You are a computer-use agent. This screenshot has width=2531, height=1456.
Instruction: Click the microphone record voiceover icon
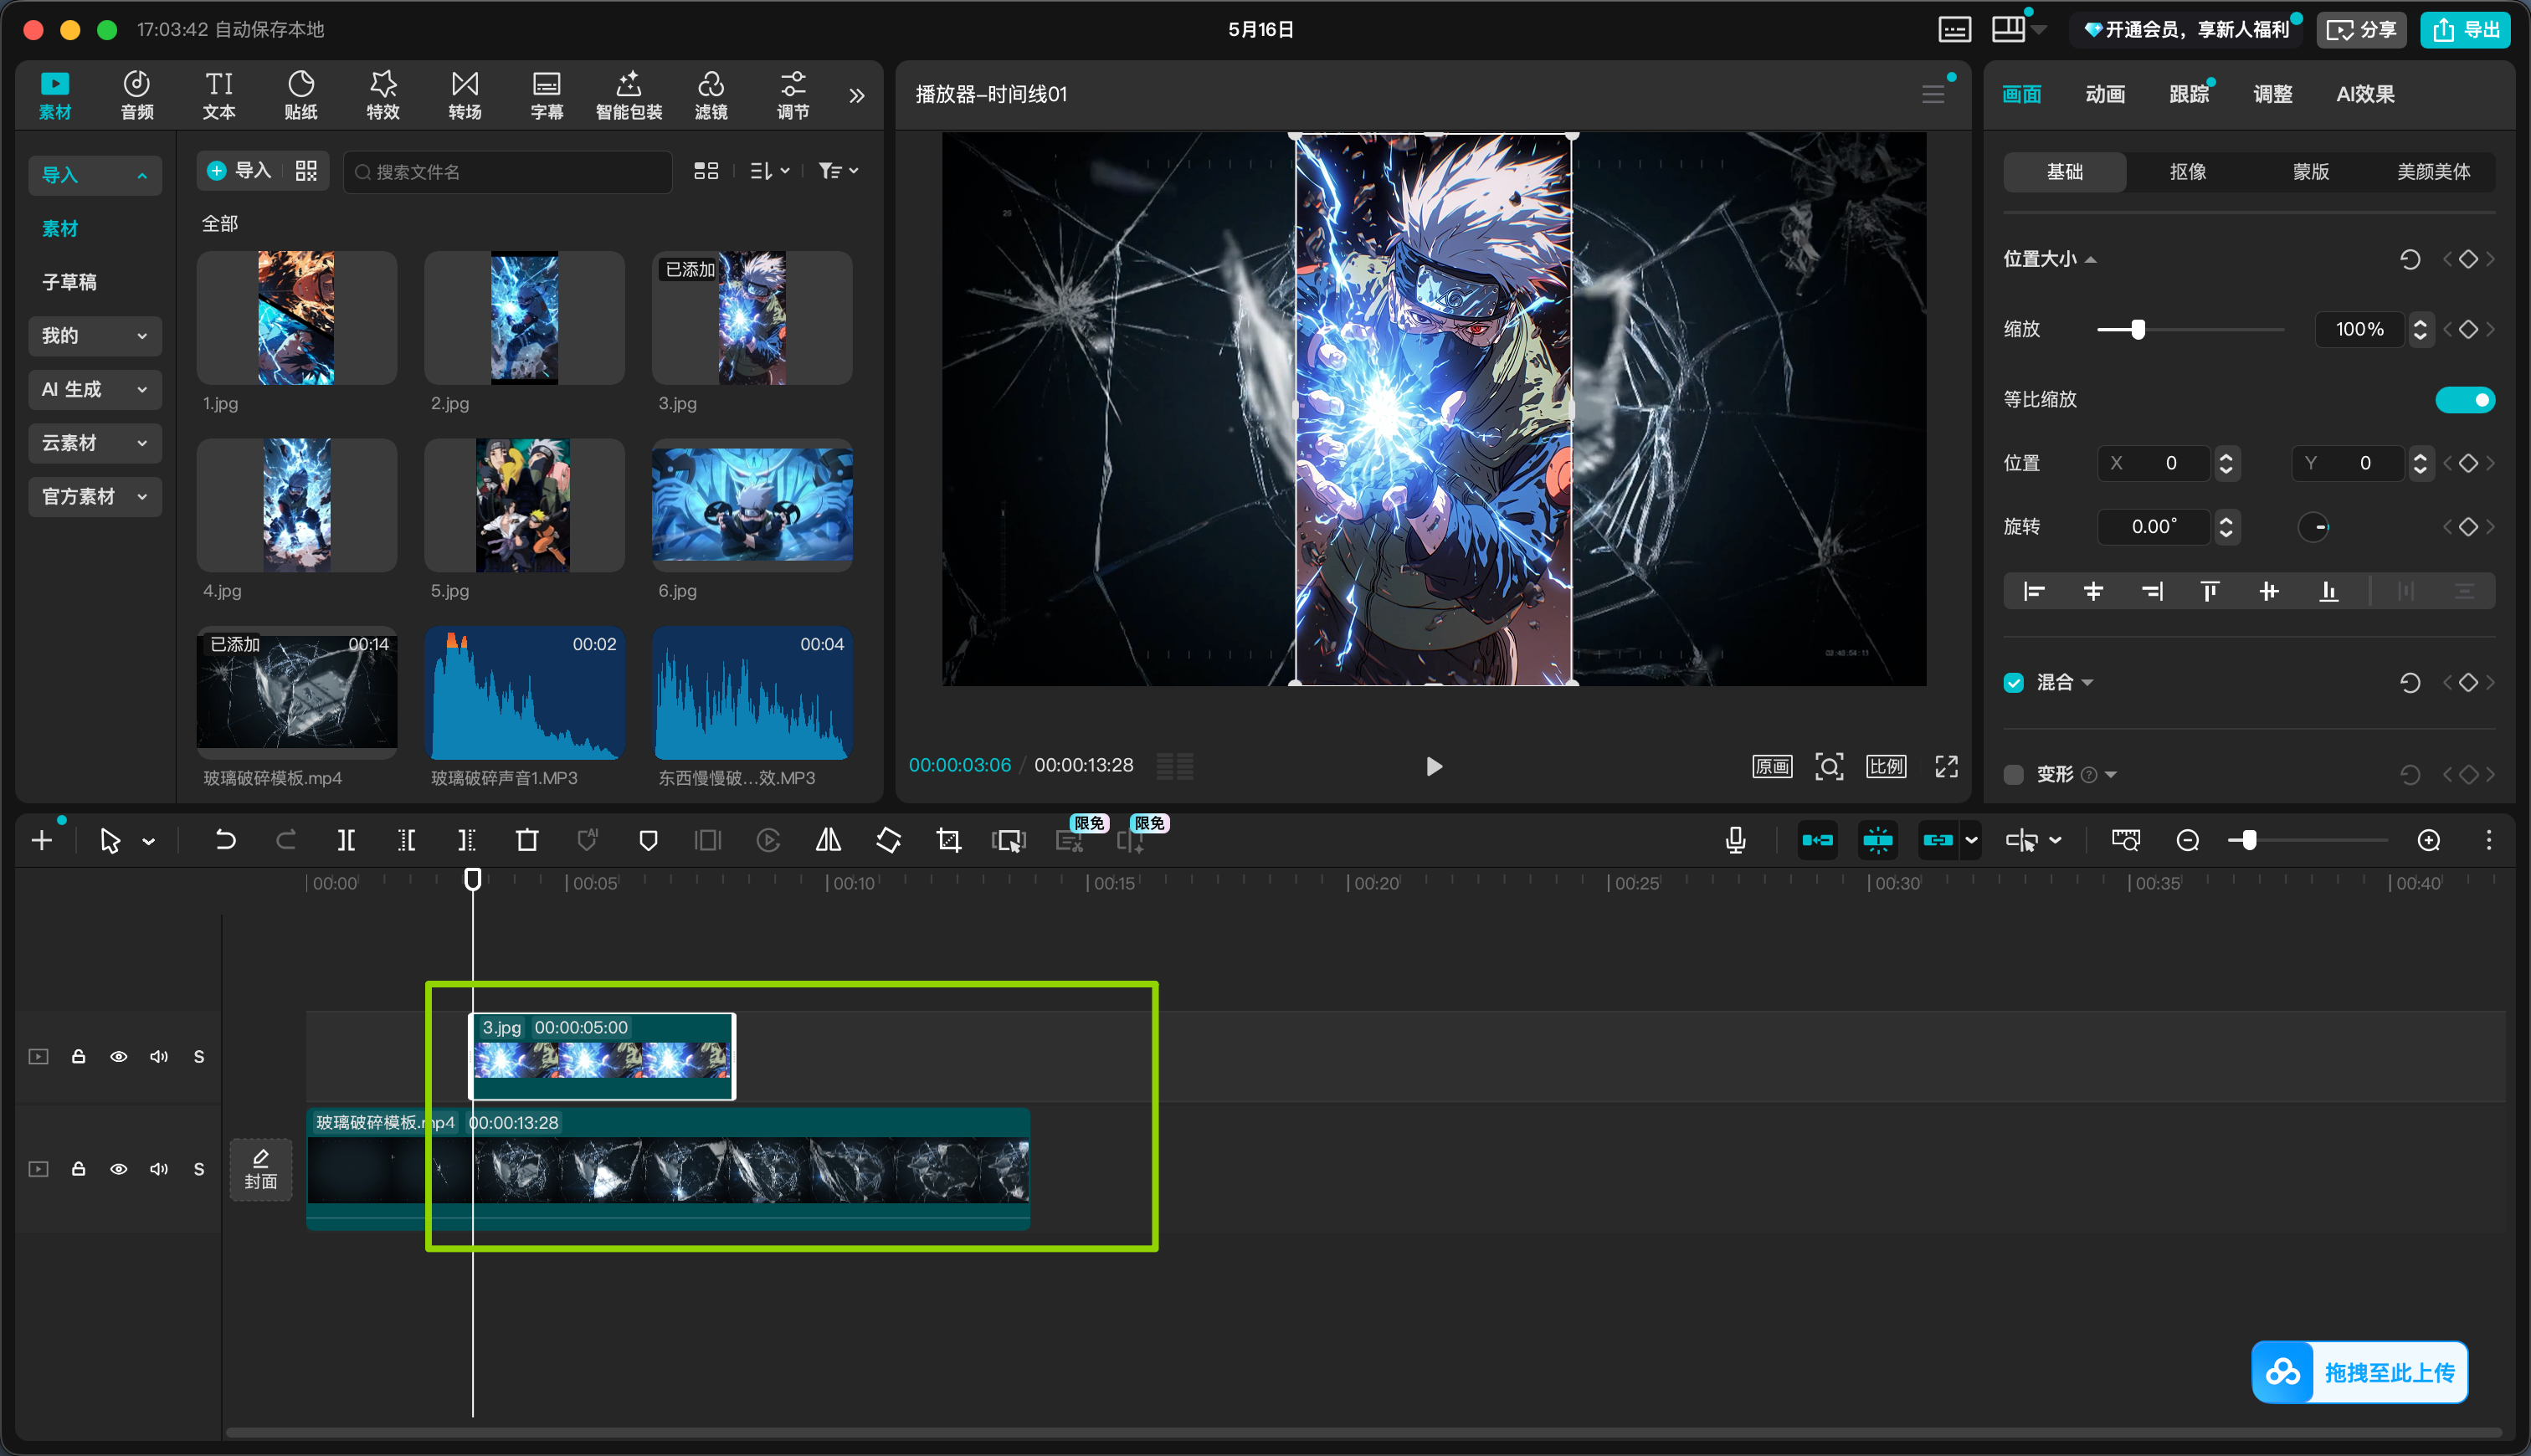tap(1735, 840)
